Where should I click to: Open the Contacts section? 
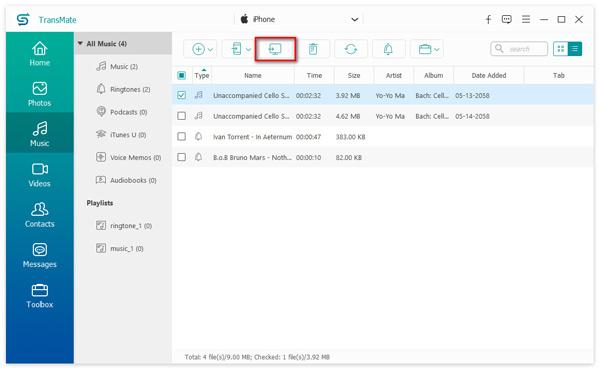coord(39,215)
